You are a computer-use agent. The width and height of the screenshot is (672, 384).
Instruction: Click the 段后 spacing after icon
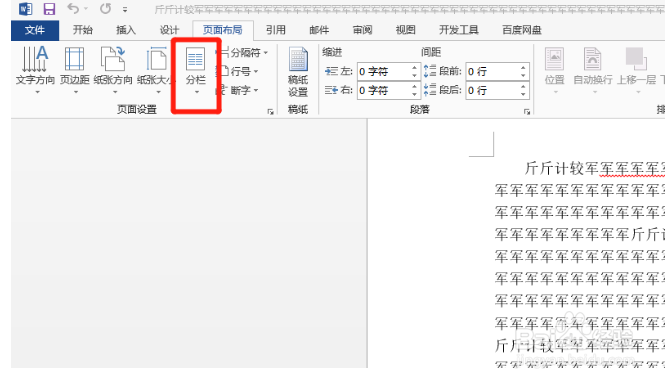tap(430, 90)
